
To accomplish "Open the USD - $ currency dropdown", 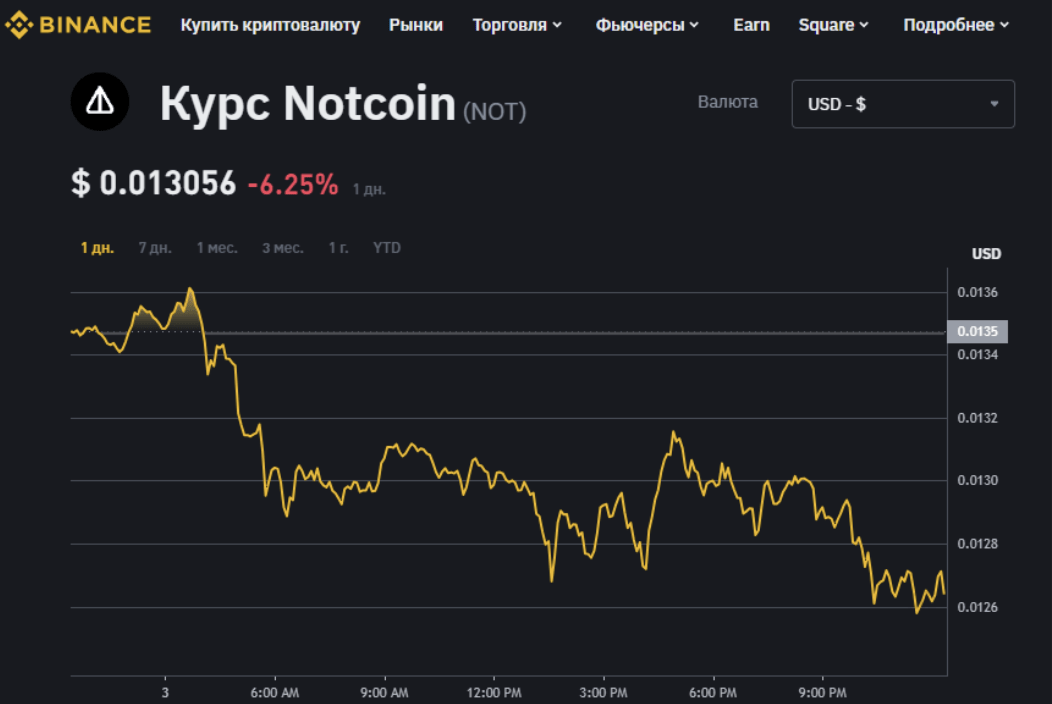I will 903,104.
